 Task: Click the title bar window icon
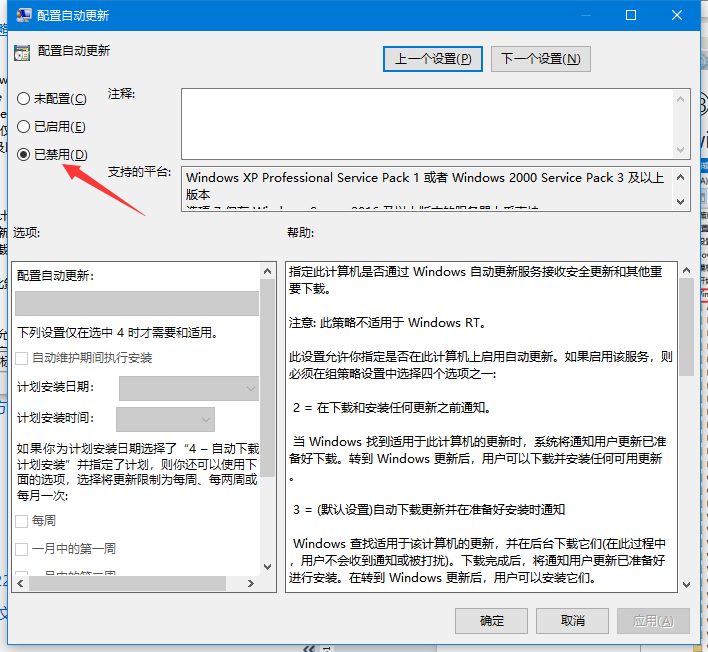pyautogui.click(x=21, y=16)
